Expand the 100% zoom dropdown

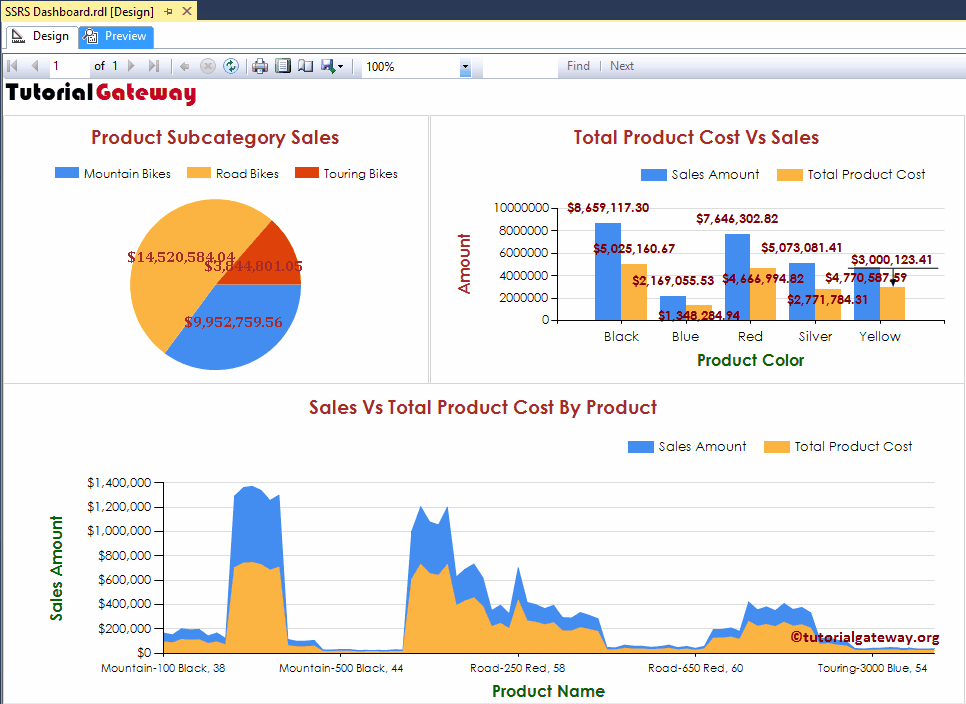click(x=465, y=67)
